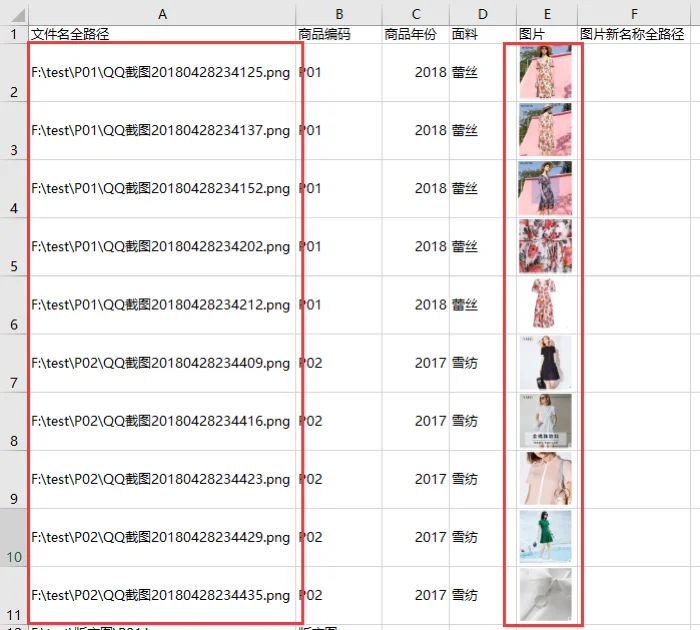The width and height of the screenshot is (700, 630).
Task: Click the select-all corner triangle
Action: click(x=19, y=16)
